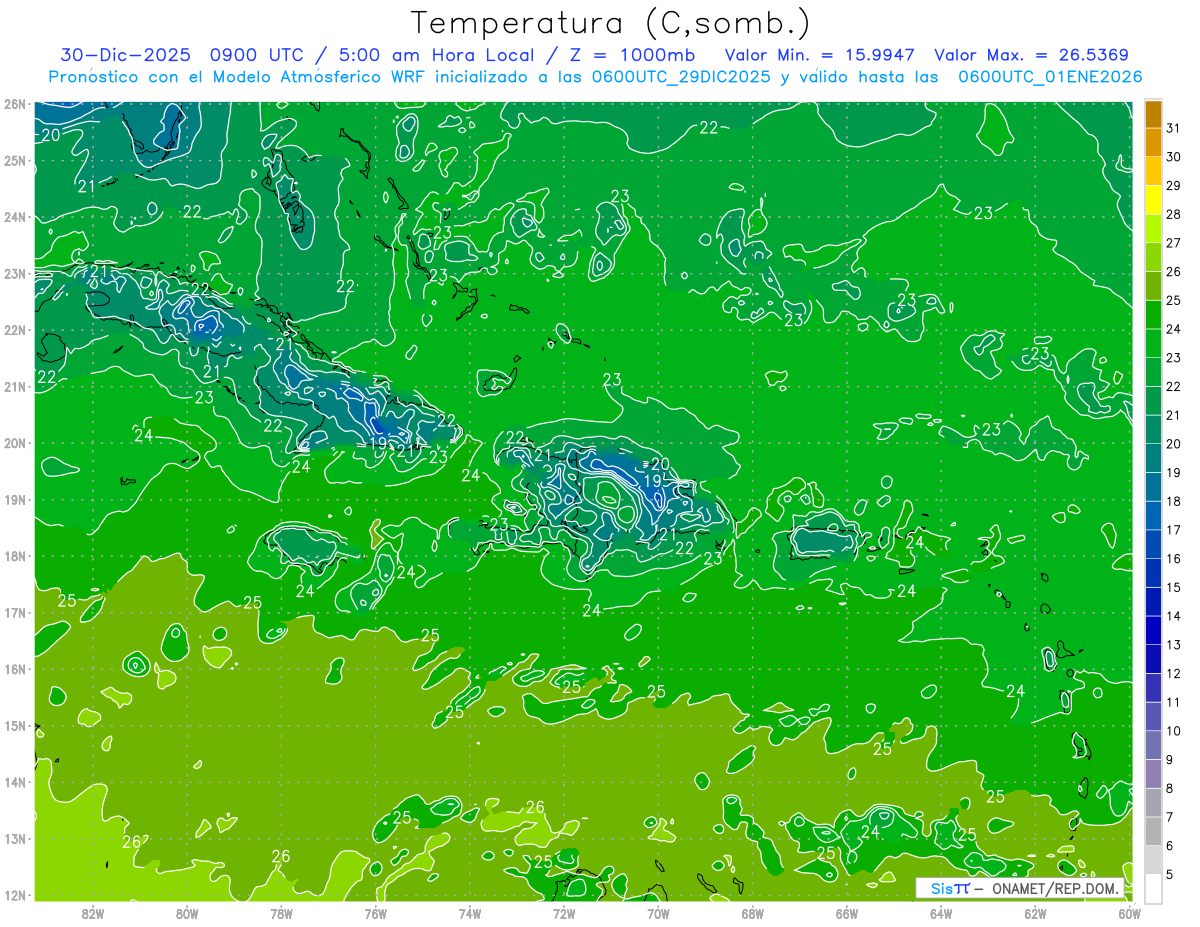This screenshot has height=927, width=1200.
Task: Click the "20N" latitude axis label
Action: pyautogui.click(x=15, y=443)
